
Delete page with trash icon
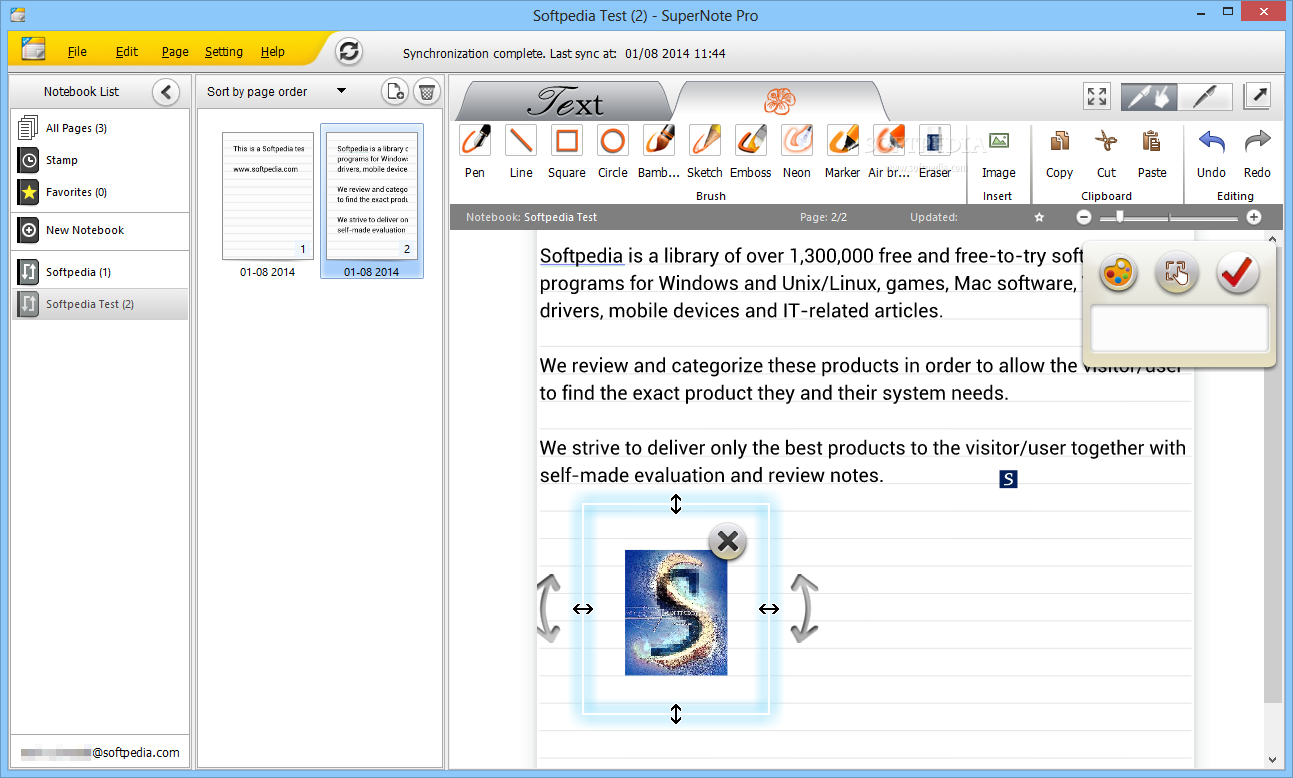(x=427, y=91)
